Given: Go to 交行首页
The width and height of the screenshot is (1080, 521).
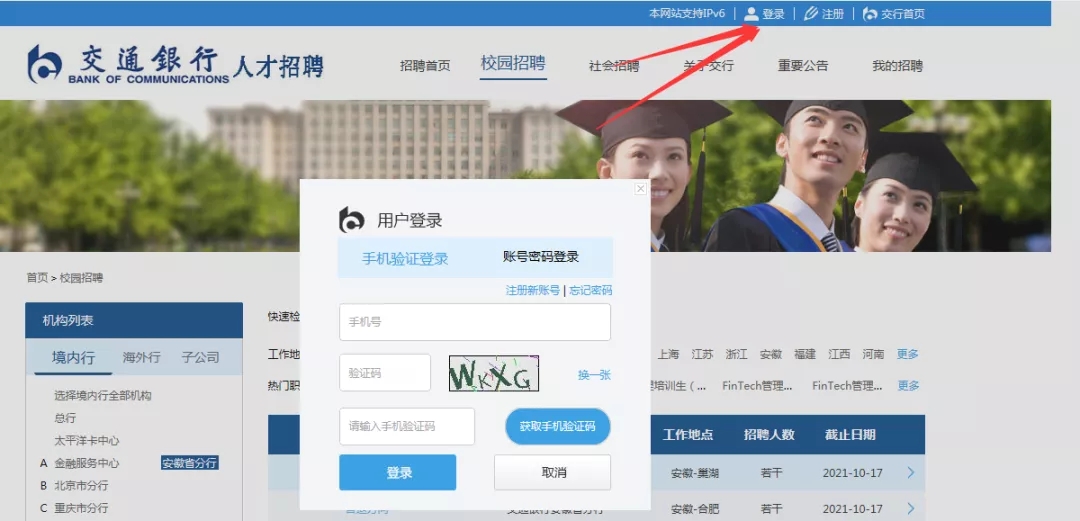Looking at the screenshot, I should (x=903, y=14).
